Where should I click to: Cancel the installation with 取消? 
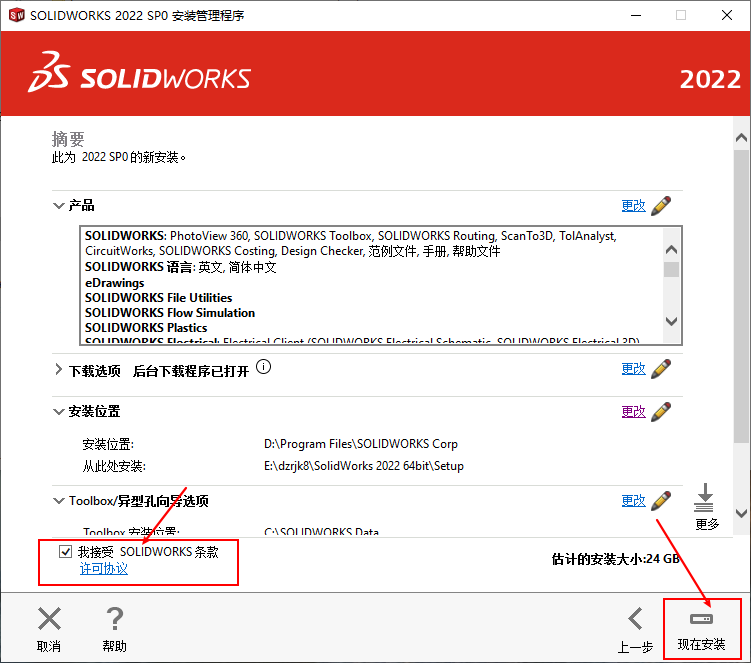click(x=49, y=629)
